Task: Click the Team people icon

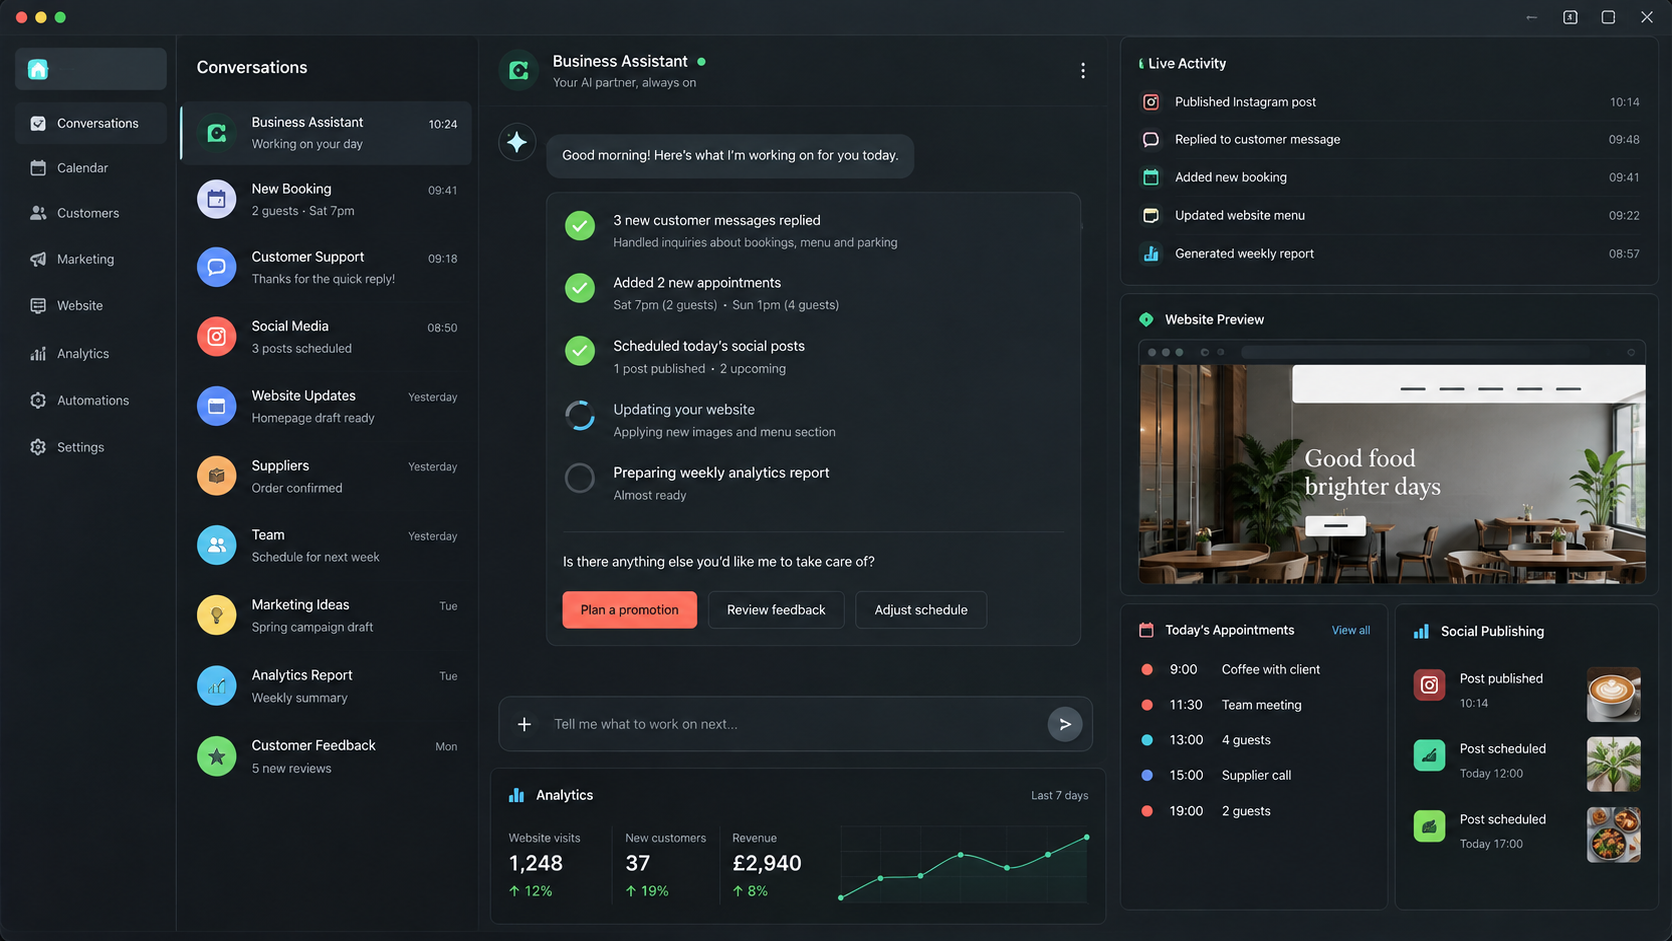Action: tap(216, 545)
